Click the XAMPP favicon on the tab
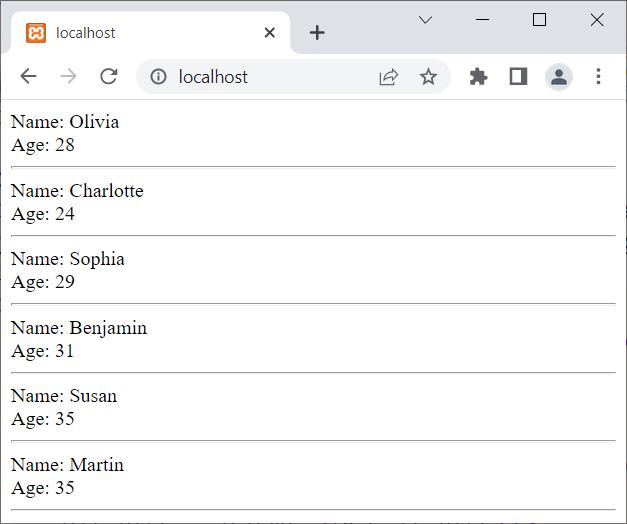The width and height of the screenshot is (627, 524). tap(36, 33)
